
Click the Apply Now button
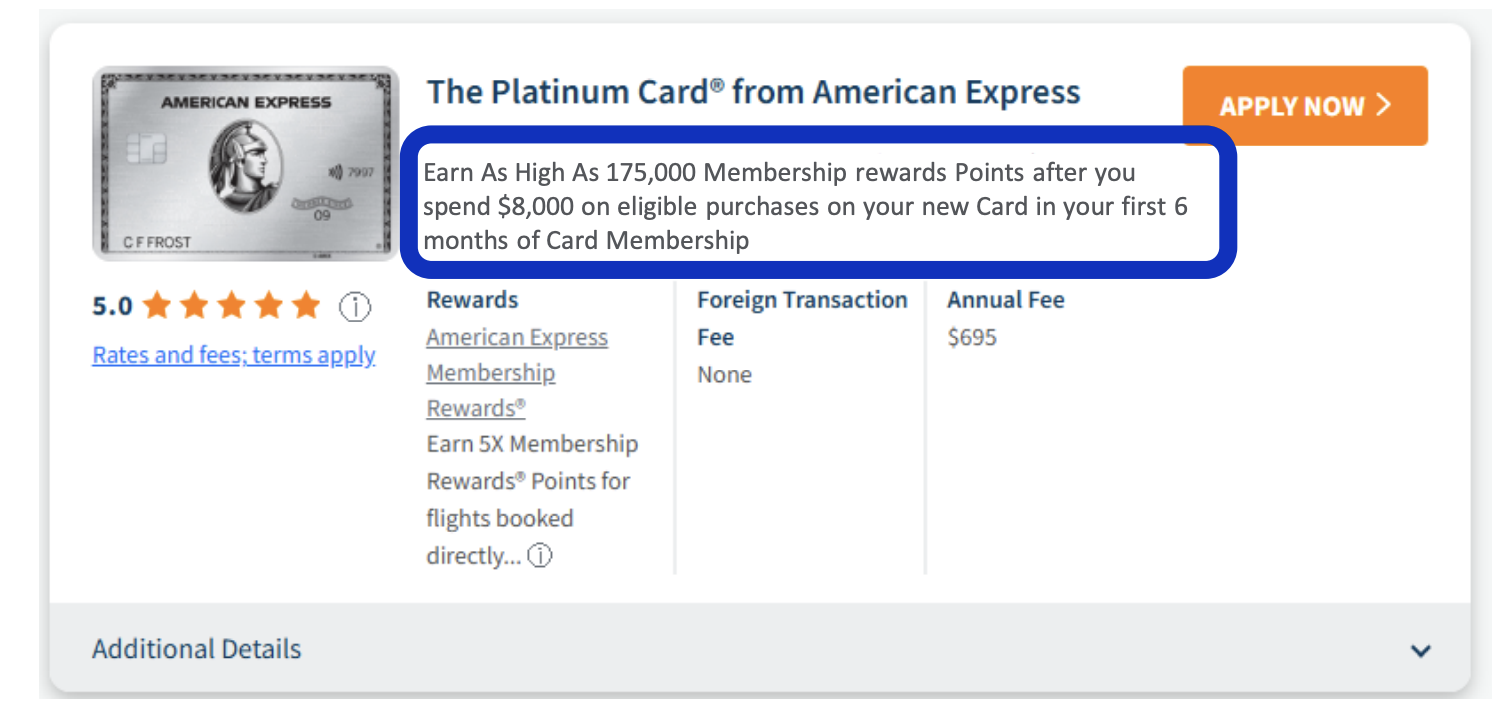(1305, 105)
